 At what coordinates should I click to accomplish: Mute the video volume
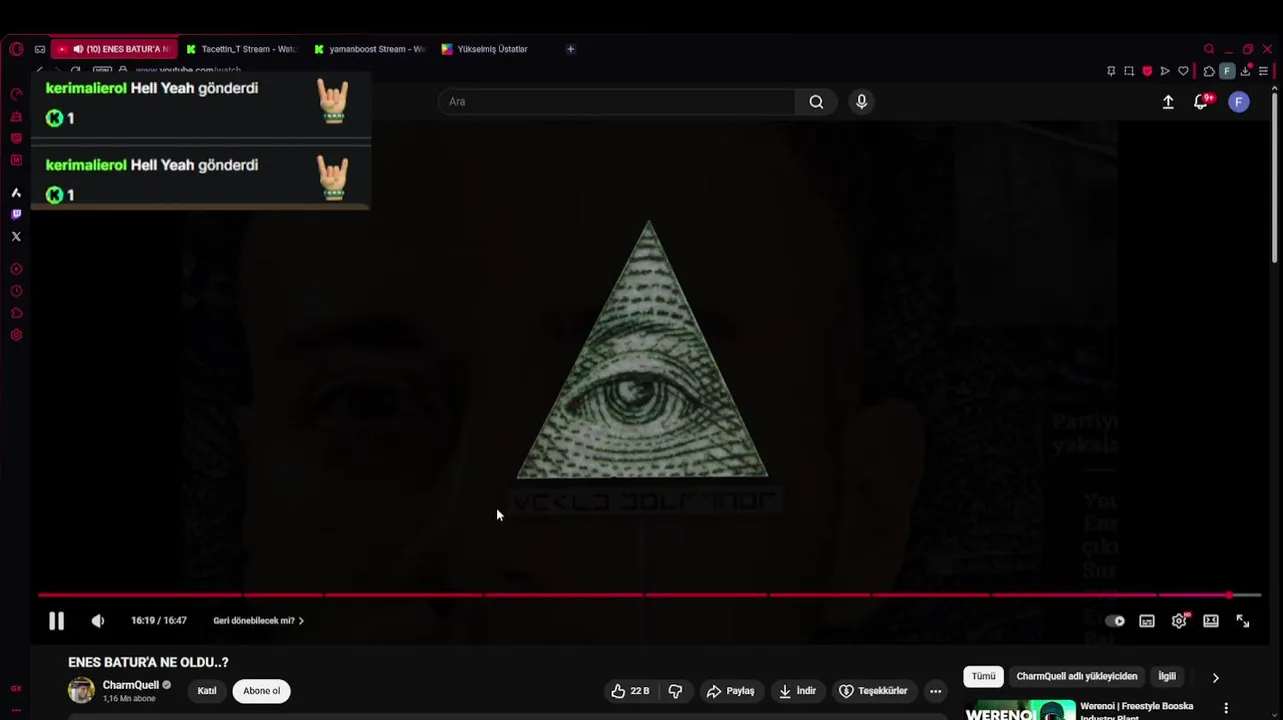(97, 621)
